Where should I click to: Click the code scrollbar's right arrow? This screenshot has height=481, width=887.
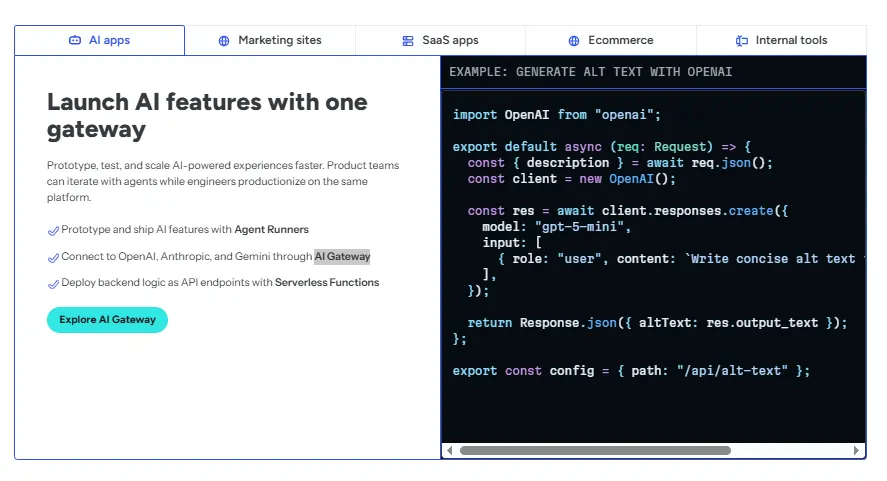pyautogui.click(x=856, y=450)
